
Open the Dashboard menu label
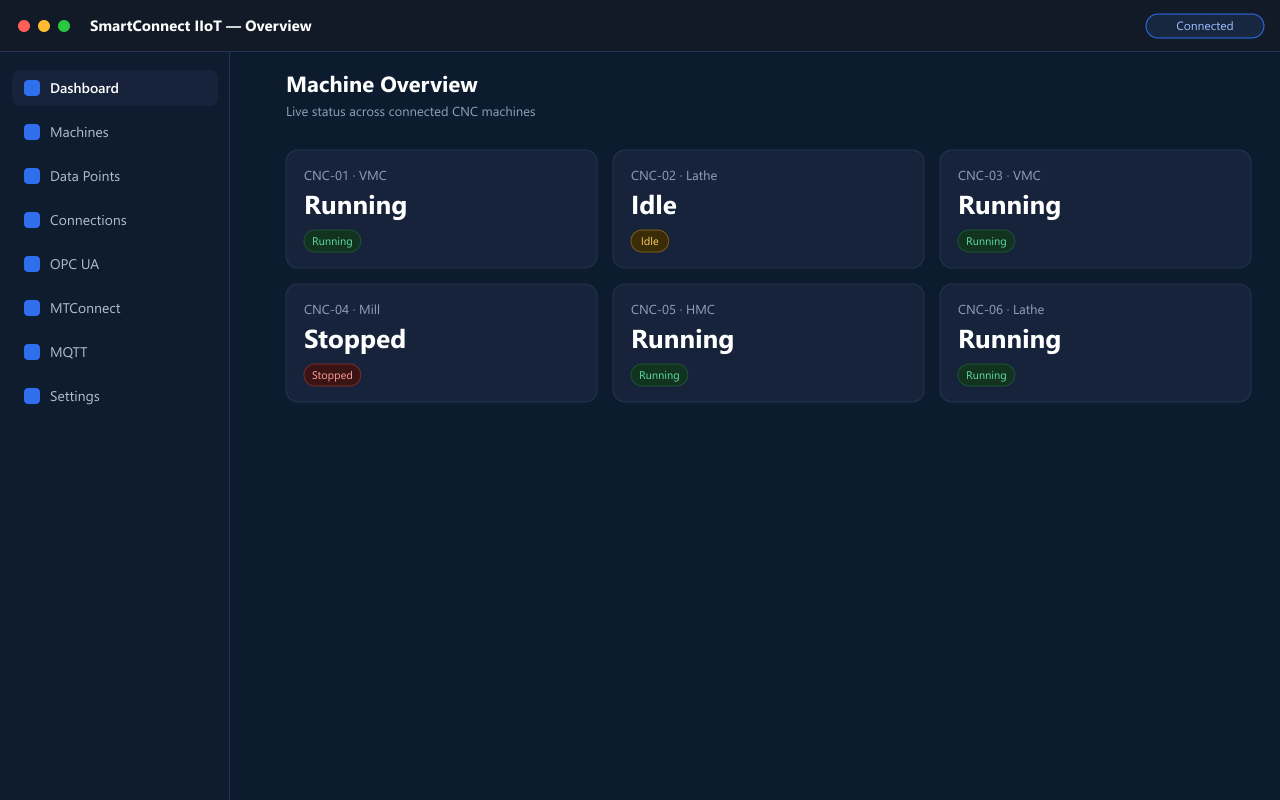[84, 88]
